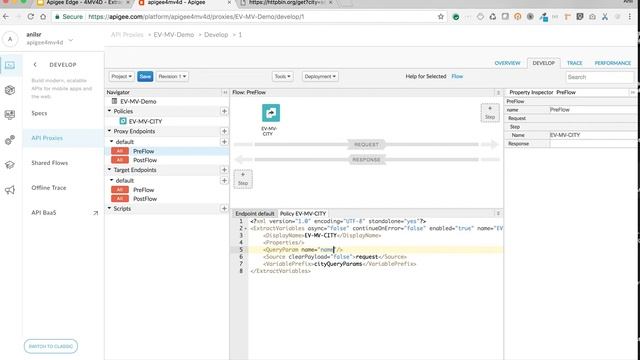Screen dimensions: 640x360
Task: Open the megaphone announcements icon
Action: point(10,190)
